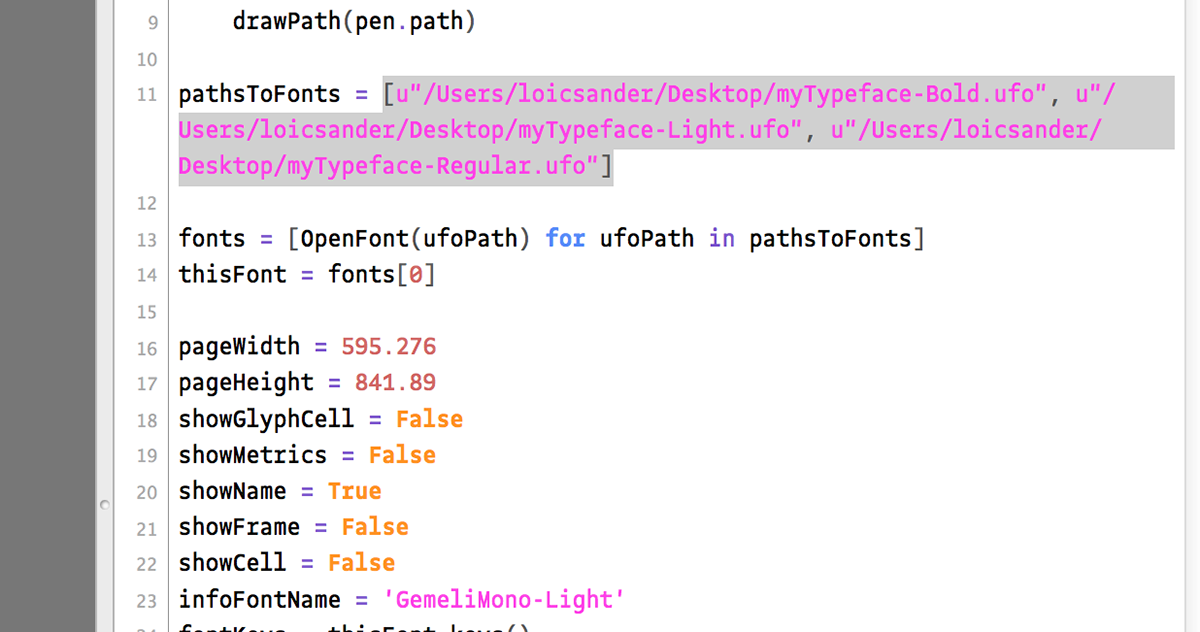Click the 'for' keyword on line 13
The image size is (1200, 632).
565,239
